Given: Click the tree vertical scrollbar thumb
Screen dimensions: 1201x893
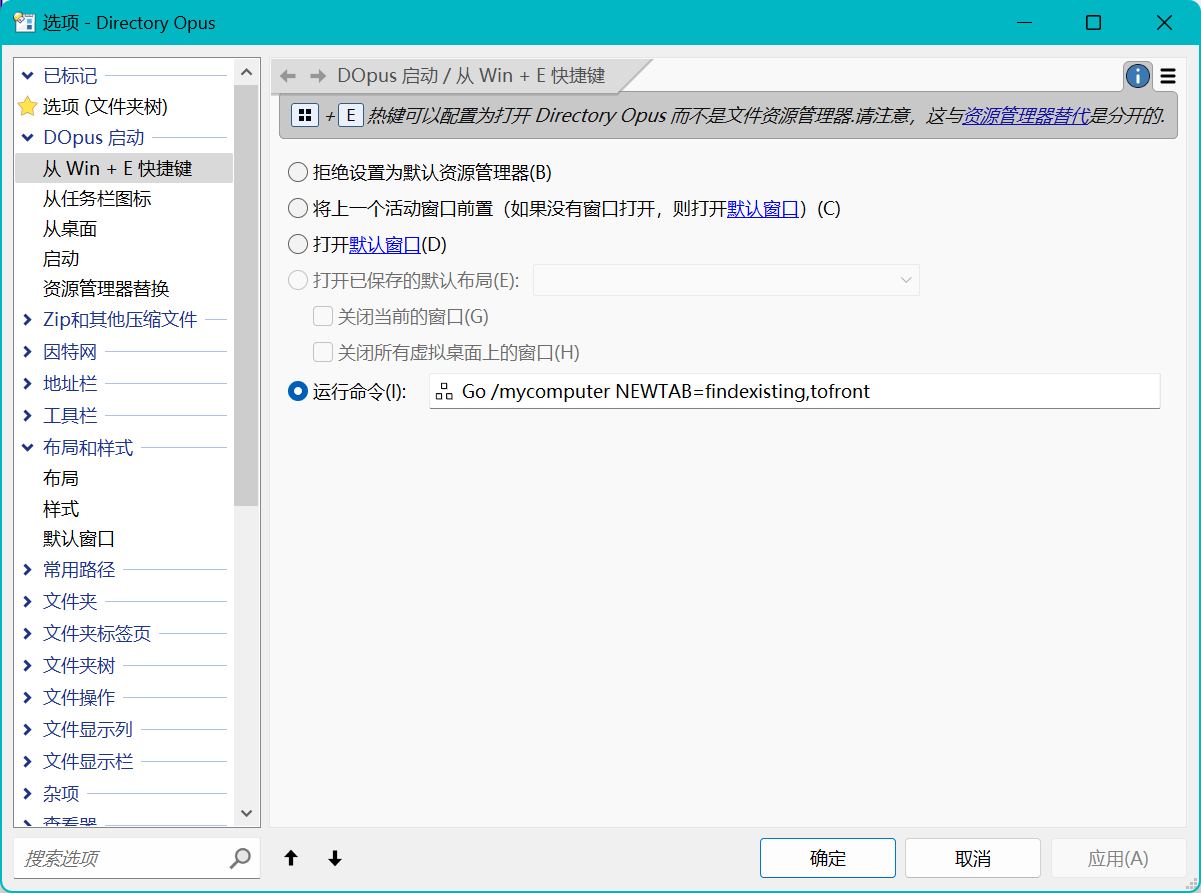Looking at the screenshot, I should coord(246,295).
